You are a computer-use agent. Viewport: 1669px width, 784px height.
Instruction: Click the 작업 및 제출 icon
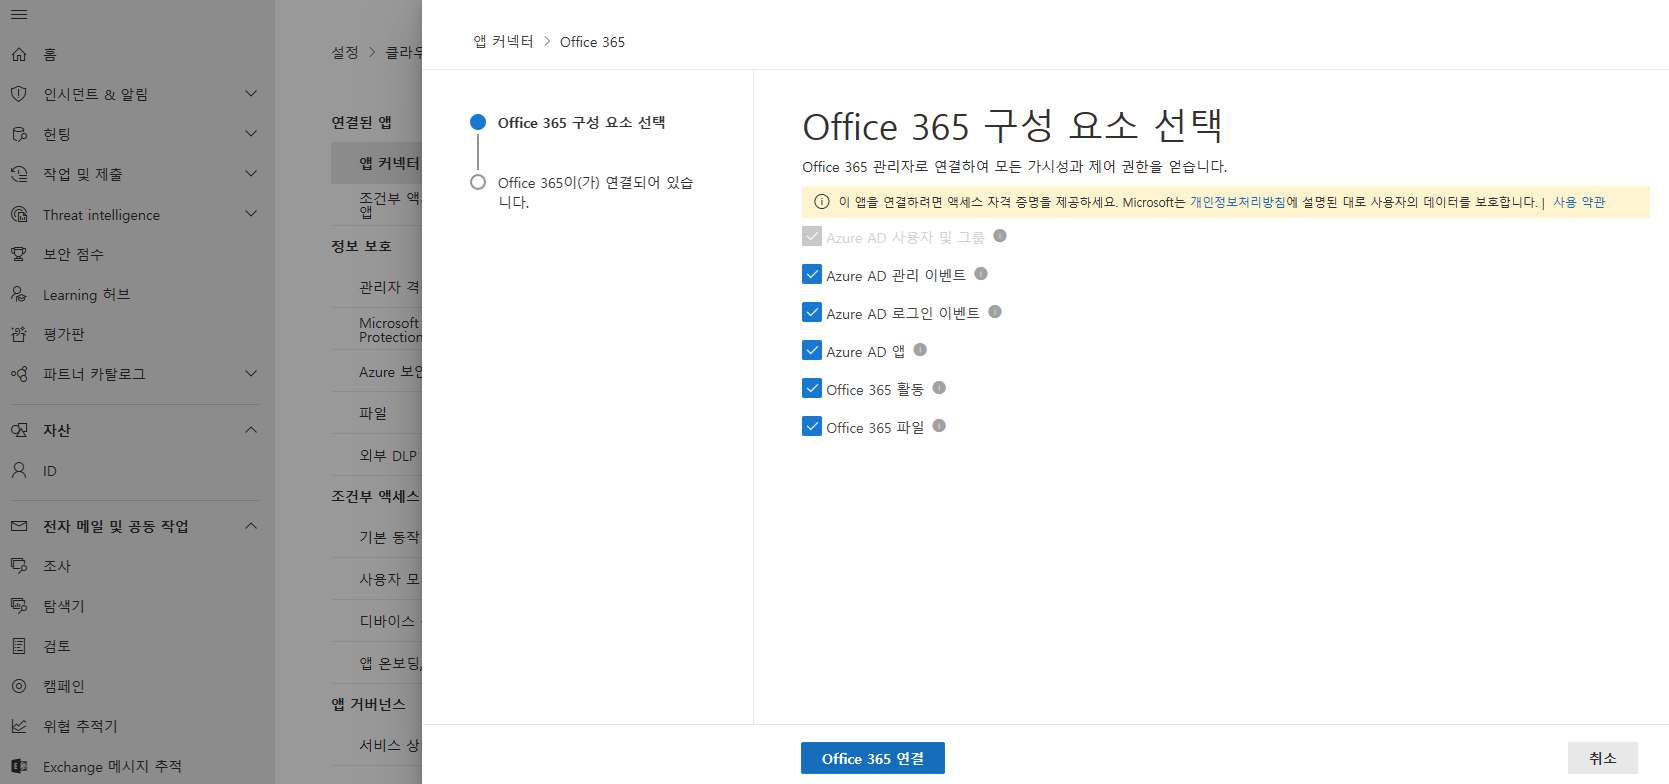[x=19, y=174]
